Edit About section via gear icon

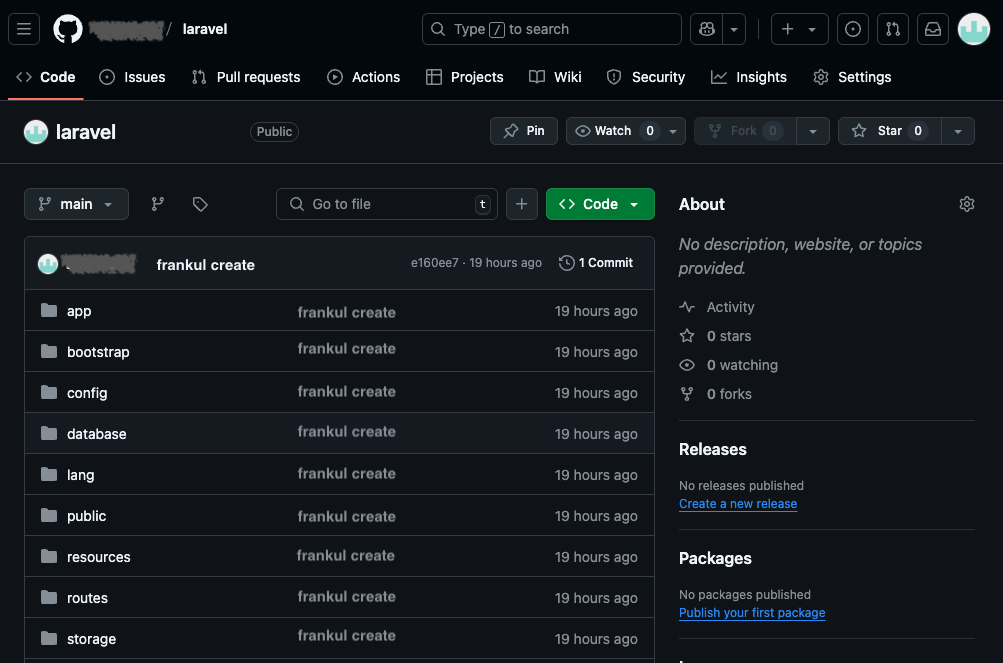[967, 204]
